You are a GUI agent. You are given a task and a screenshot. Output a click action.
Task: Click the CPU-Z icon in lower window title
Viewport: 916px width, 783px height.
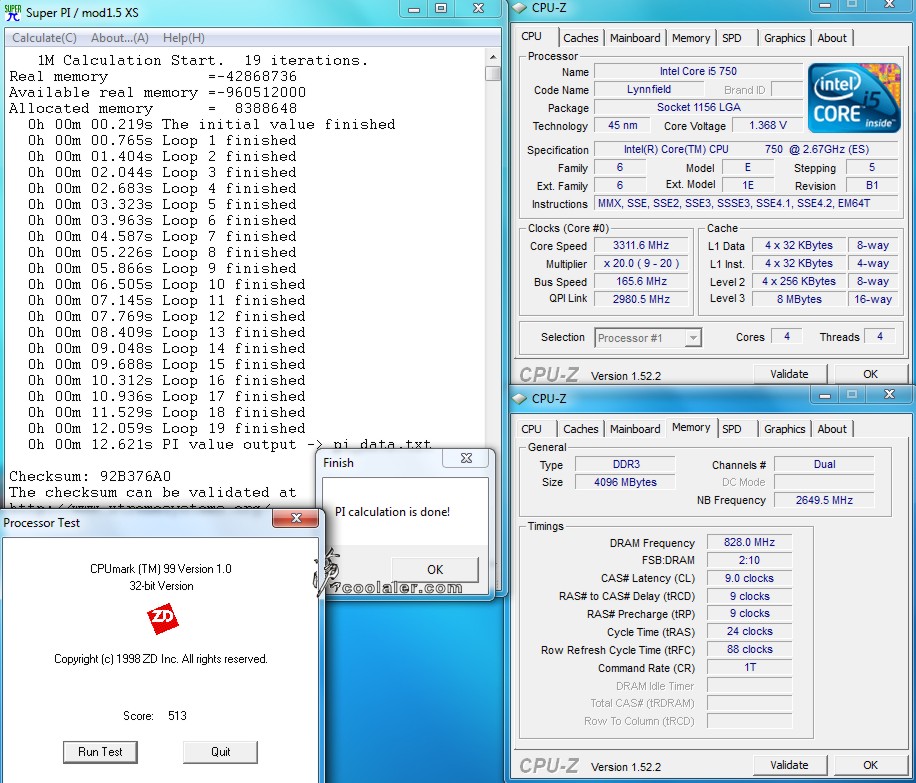point(519,399)
